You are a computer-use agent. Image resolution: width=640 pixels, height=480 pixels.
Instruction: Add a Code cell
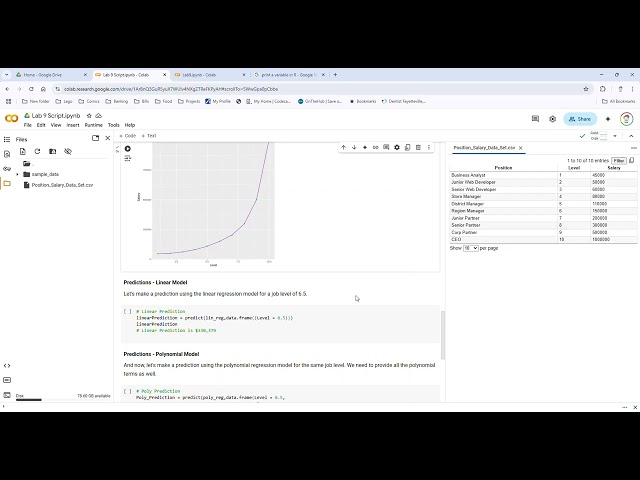tap(127, 136)
